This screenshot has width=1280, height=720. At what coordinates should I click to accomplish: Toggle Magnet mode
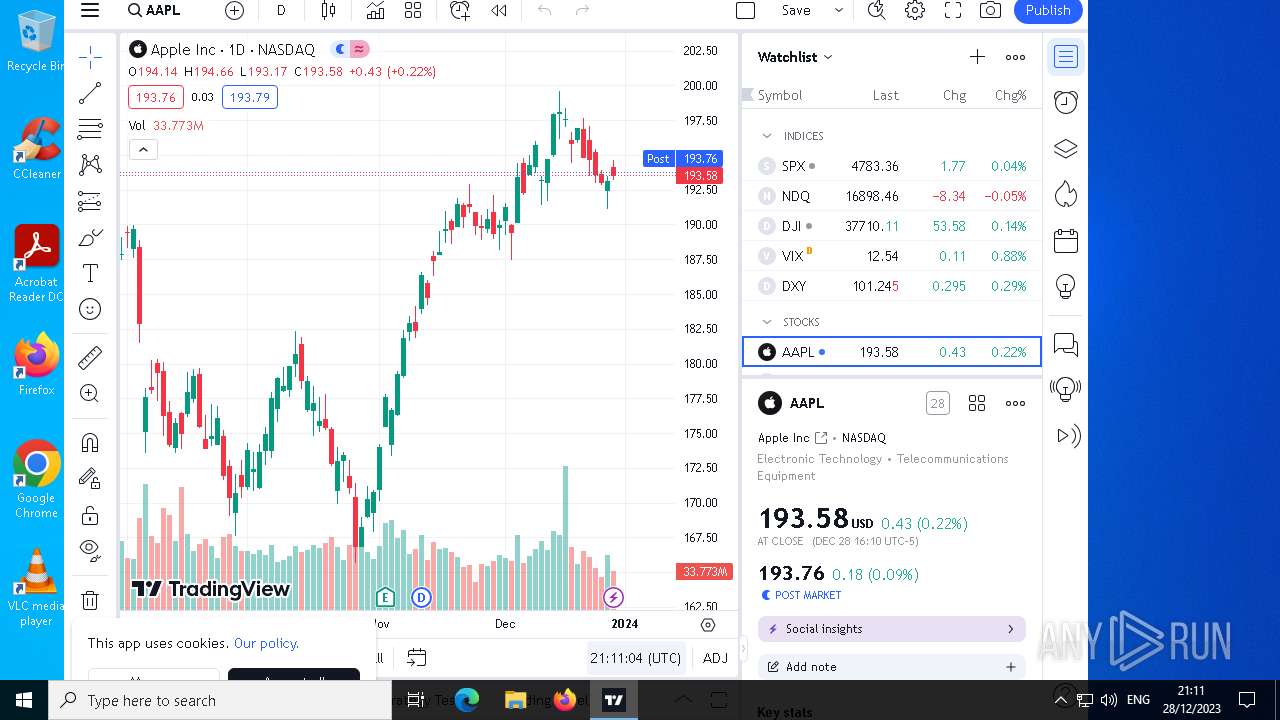click(90, 442)
